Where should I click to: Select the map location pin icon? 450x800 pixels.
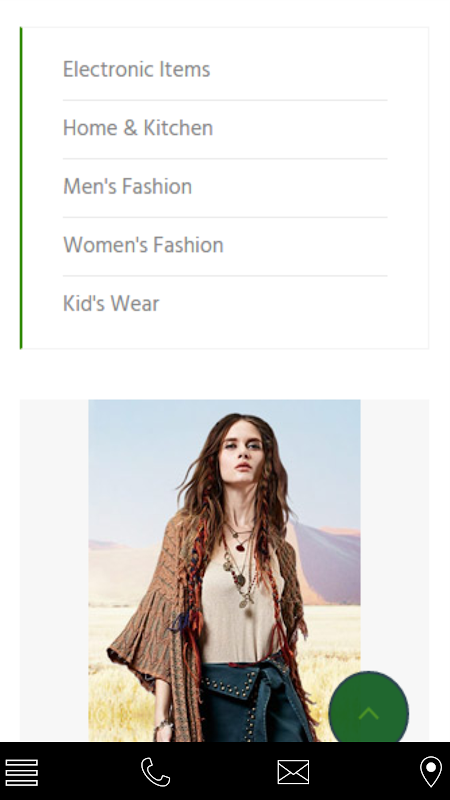pos(431,772)
